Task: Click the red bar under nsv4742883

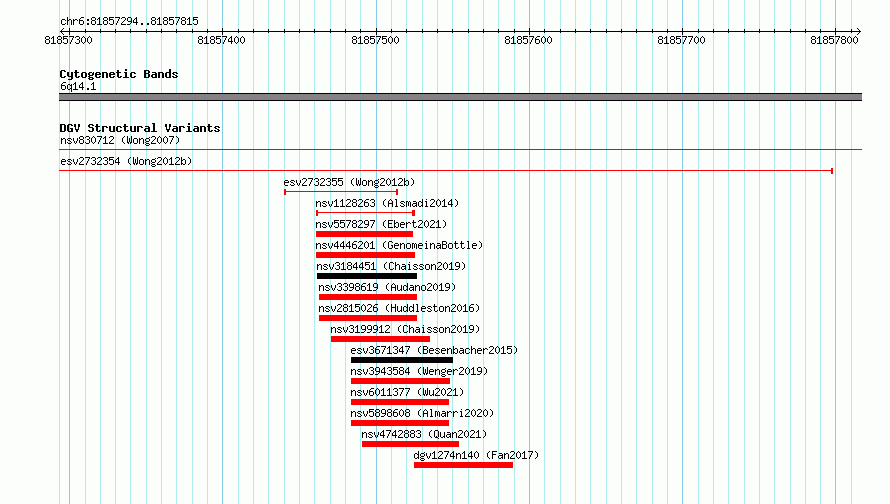Action: [410, 444]
